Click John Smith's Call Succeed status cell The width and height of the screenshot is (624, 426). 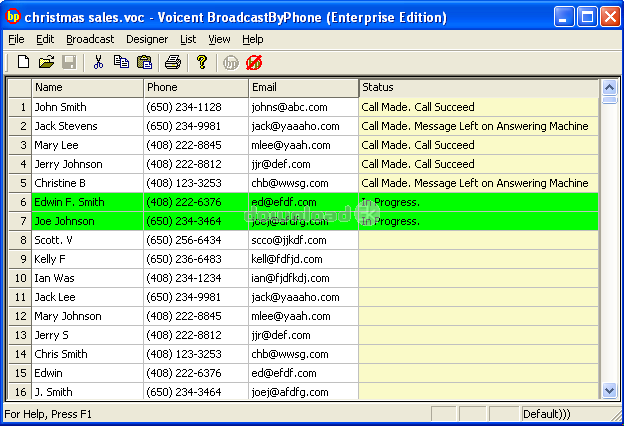(x=479, y=107)
